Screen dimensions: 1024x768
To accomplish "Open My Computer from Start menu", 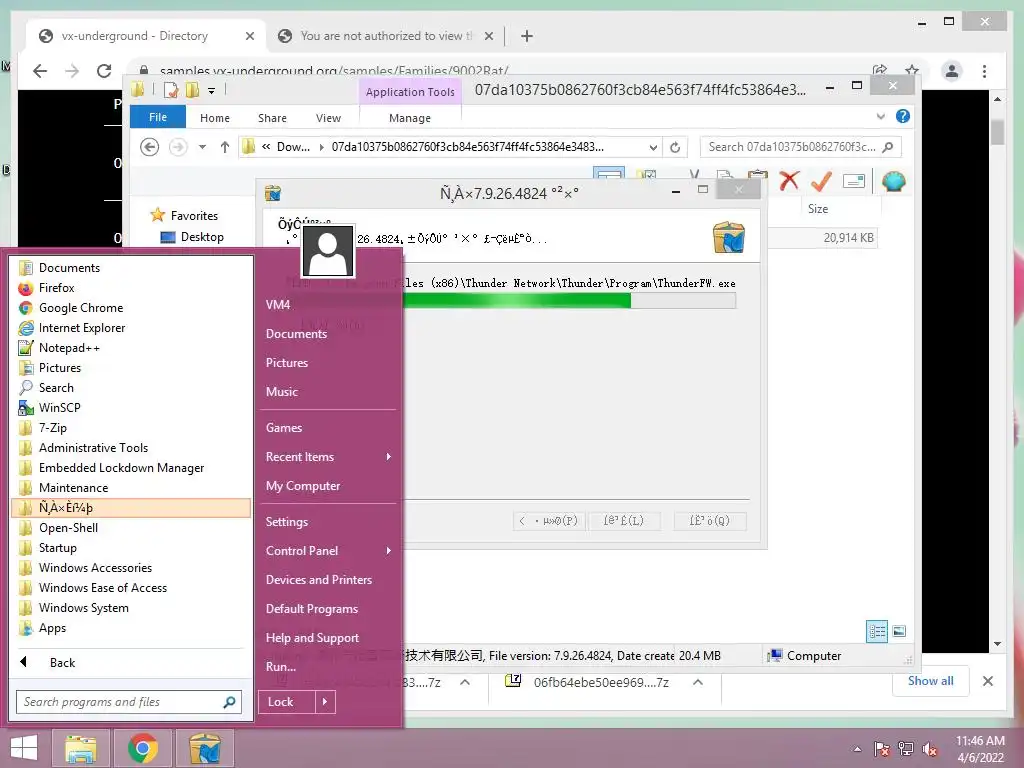I will point(303,486).
